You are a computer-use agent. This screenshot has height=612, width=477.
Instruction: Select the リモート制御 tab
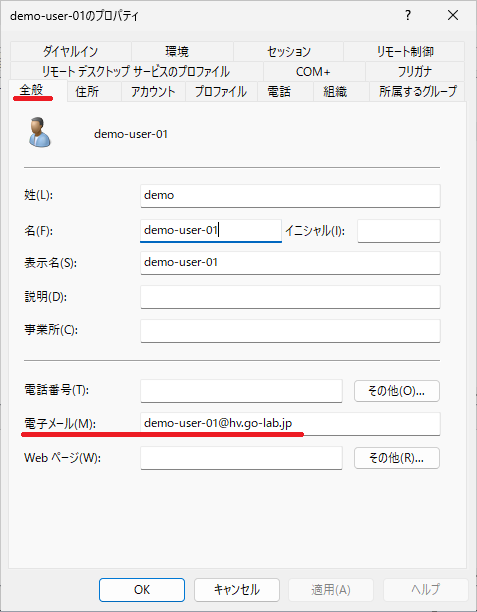pos(404,52)
